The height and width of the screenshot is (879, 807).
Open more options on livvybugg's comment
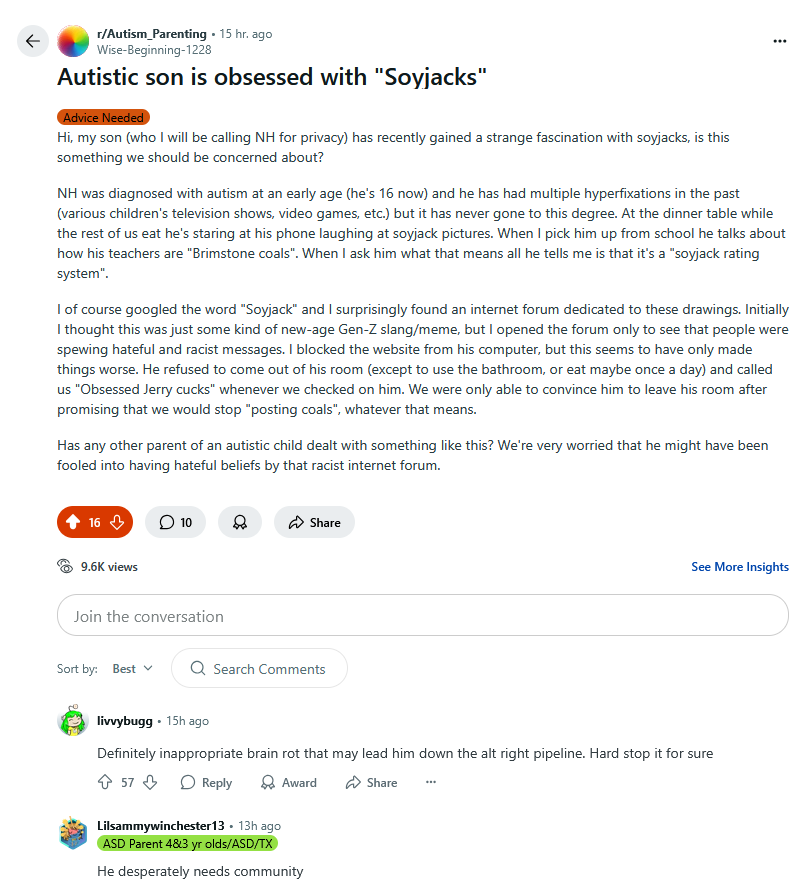coord(431,783)
